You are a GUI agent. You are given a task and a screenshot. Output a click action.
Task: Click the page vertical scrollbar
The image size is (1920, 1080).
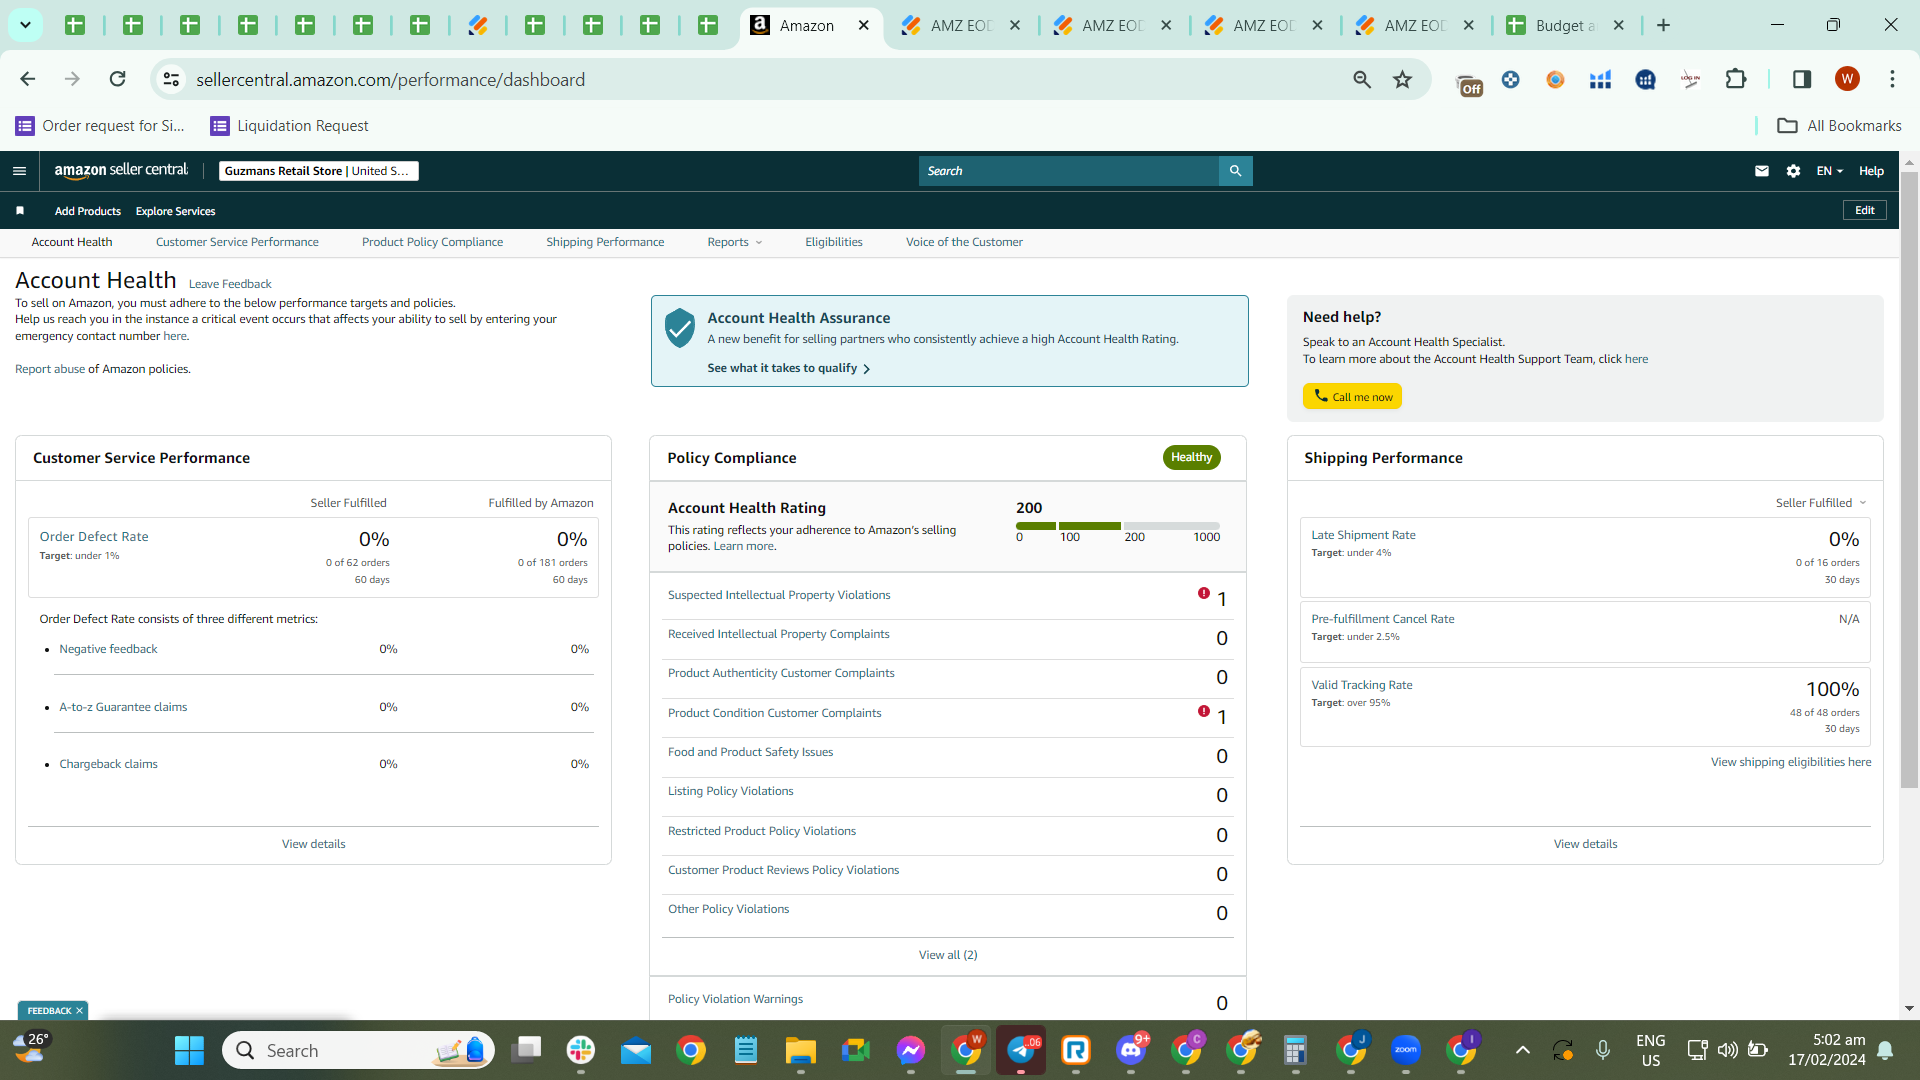click(x=1909, y=480)
